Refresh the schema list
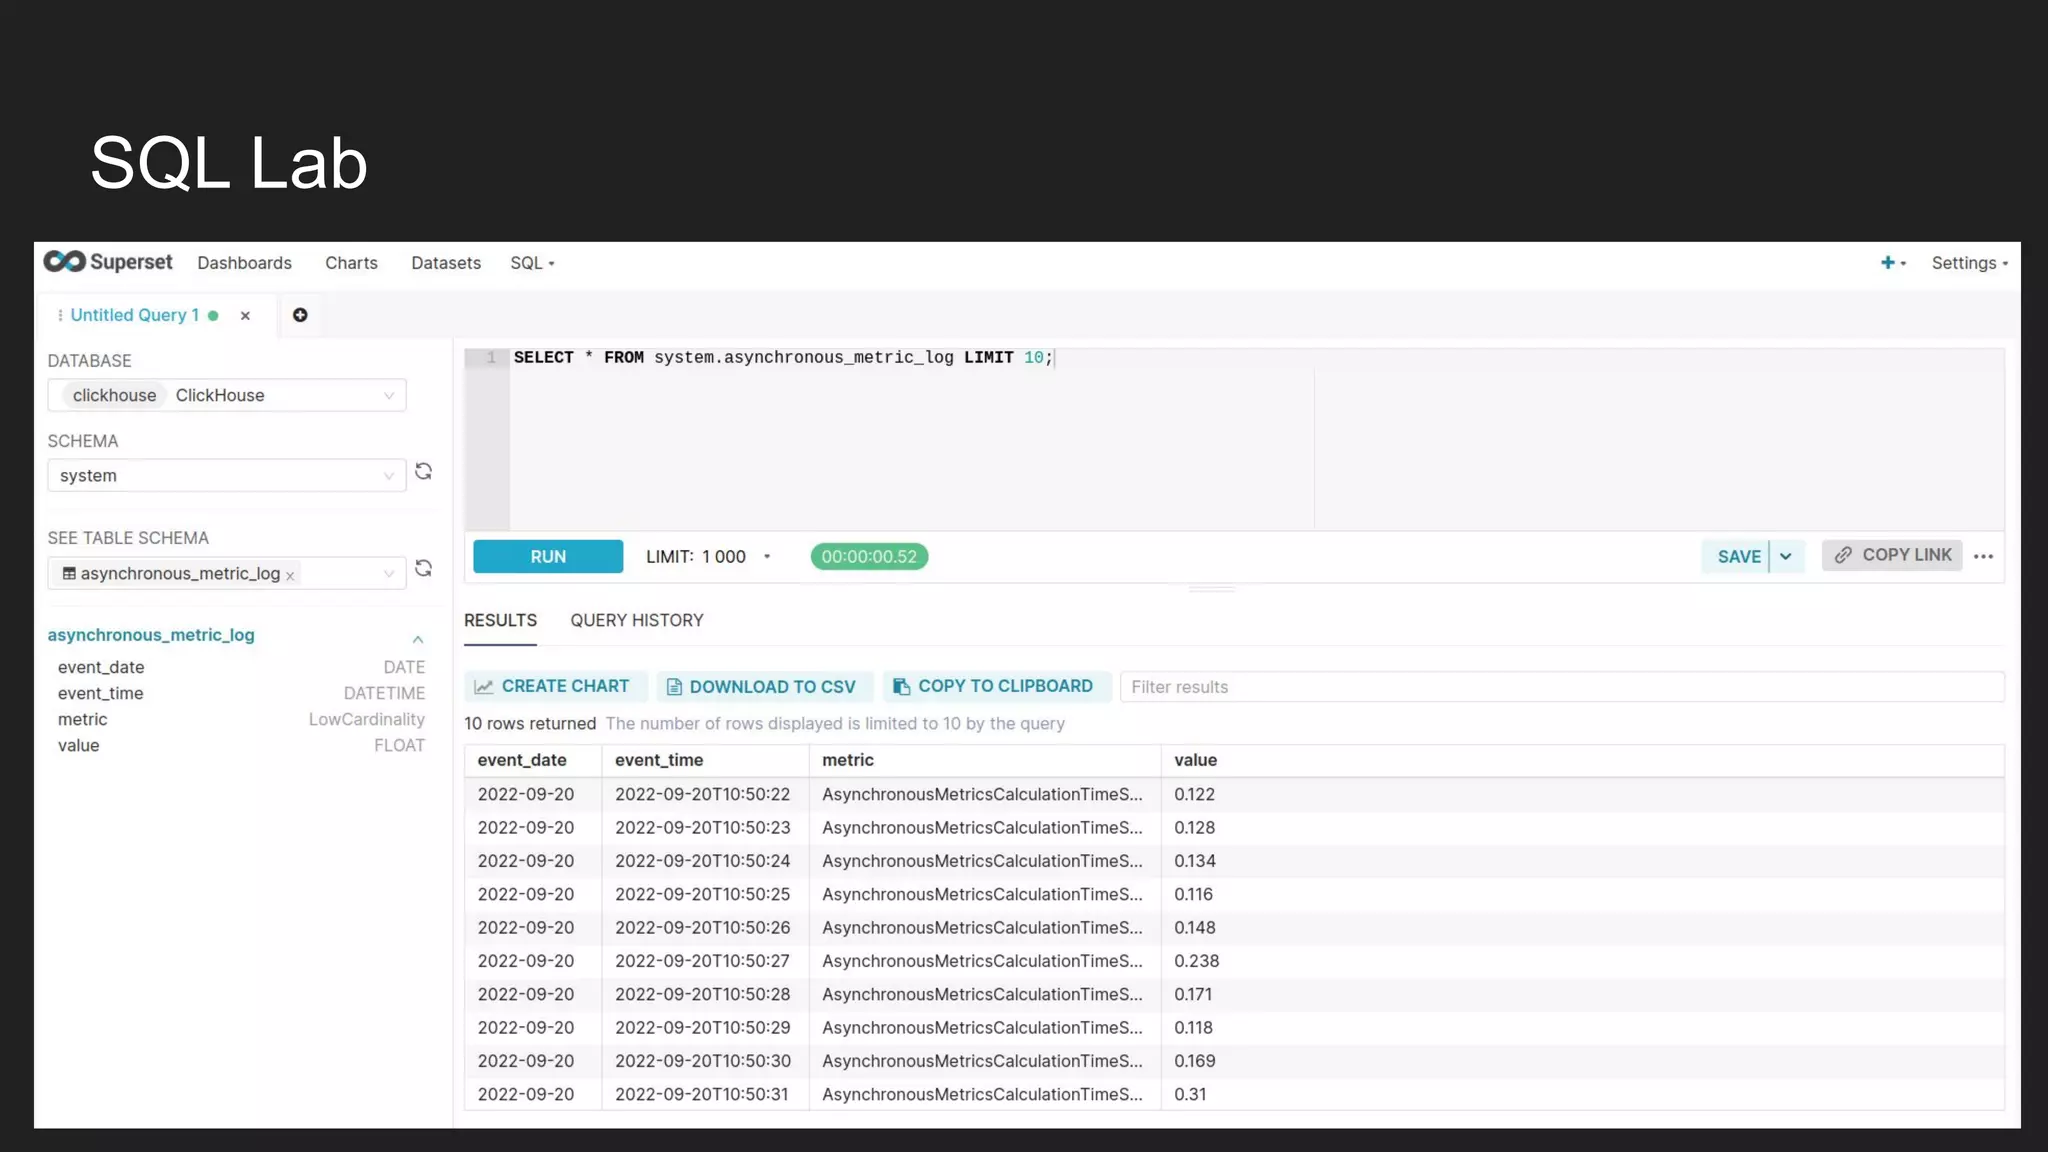This screenshot has height=1152, width=2048. point(424,471)
